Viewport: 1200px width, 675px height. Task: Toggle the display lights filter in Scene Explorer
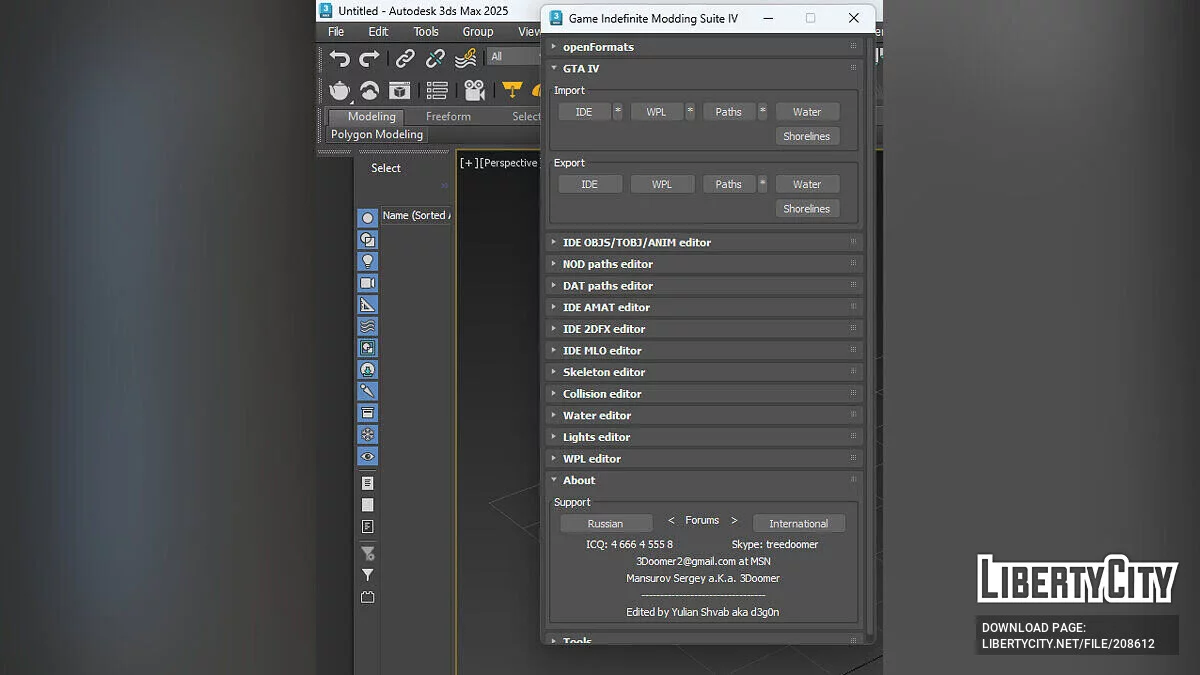(368, 261)
